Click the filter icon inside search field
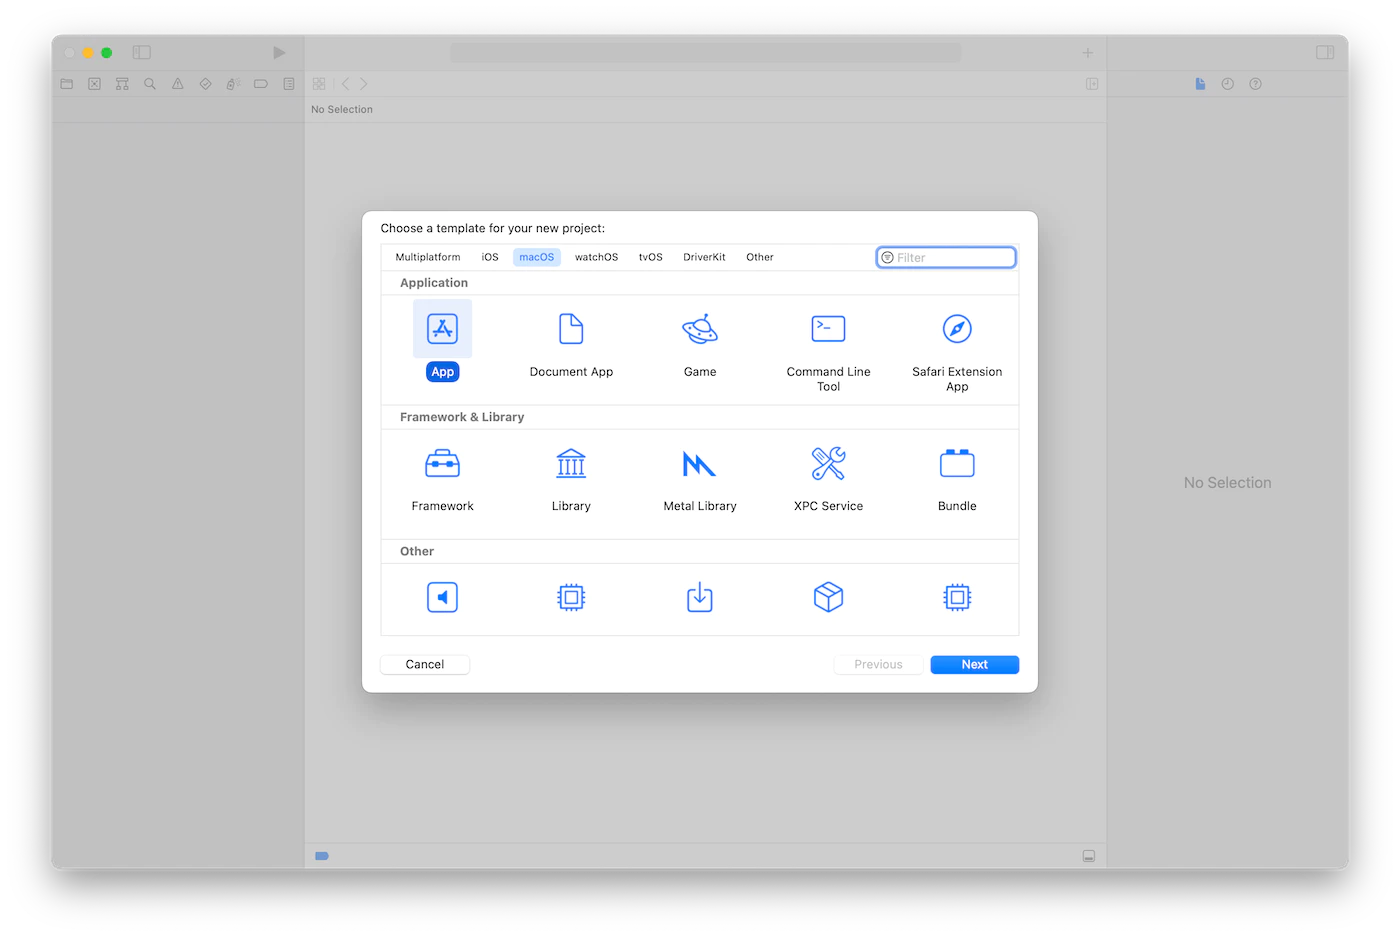1400x937 pixels. point(887,257)
